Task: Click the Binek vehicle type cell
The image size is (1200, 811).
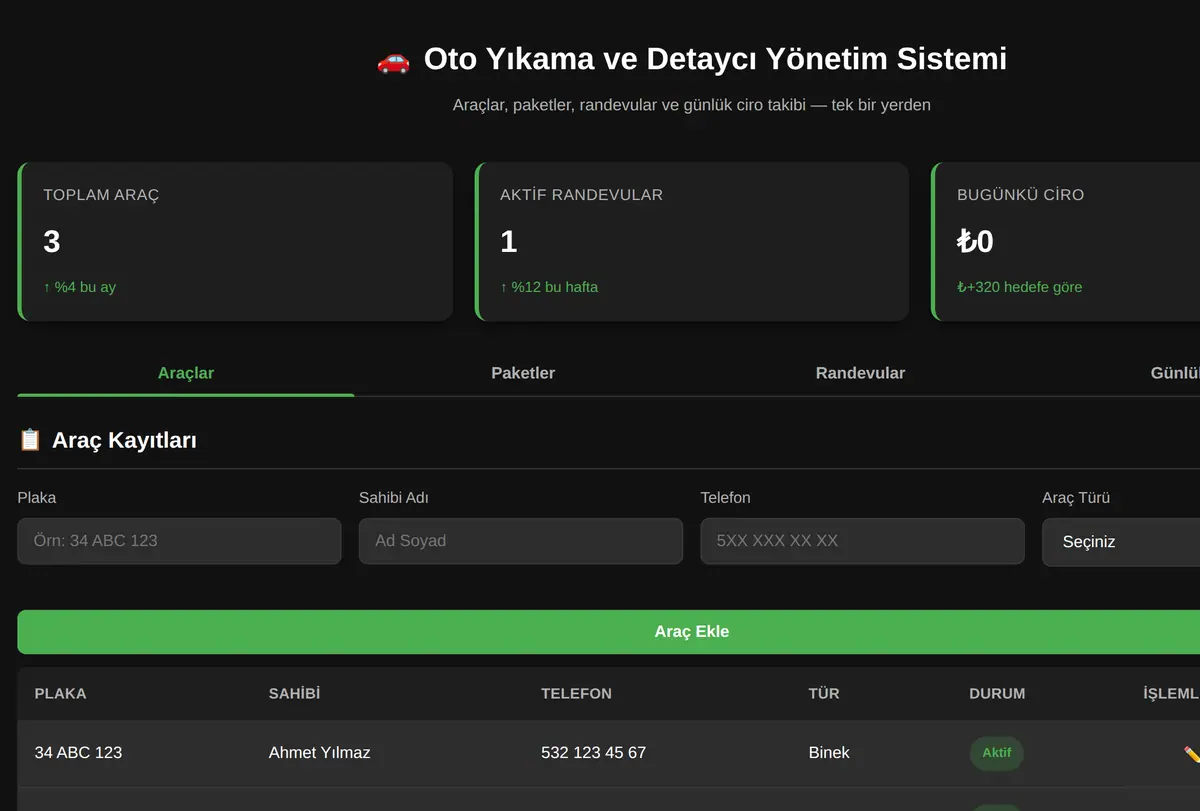Action: pos(829,752)
